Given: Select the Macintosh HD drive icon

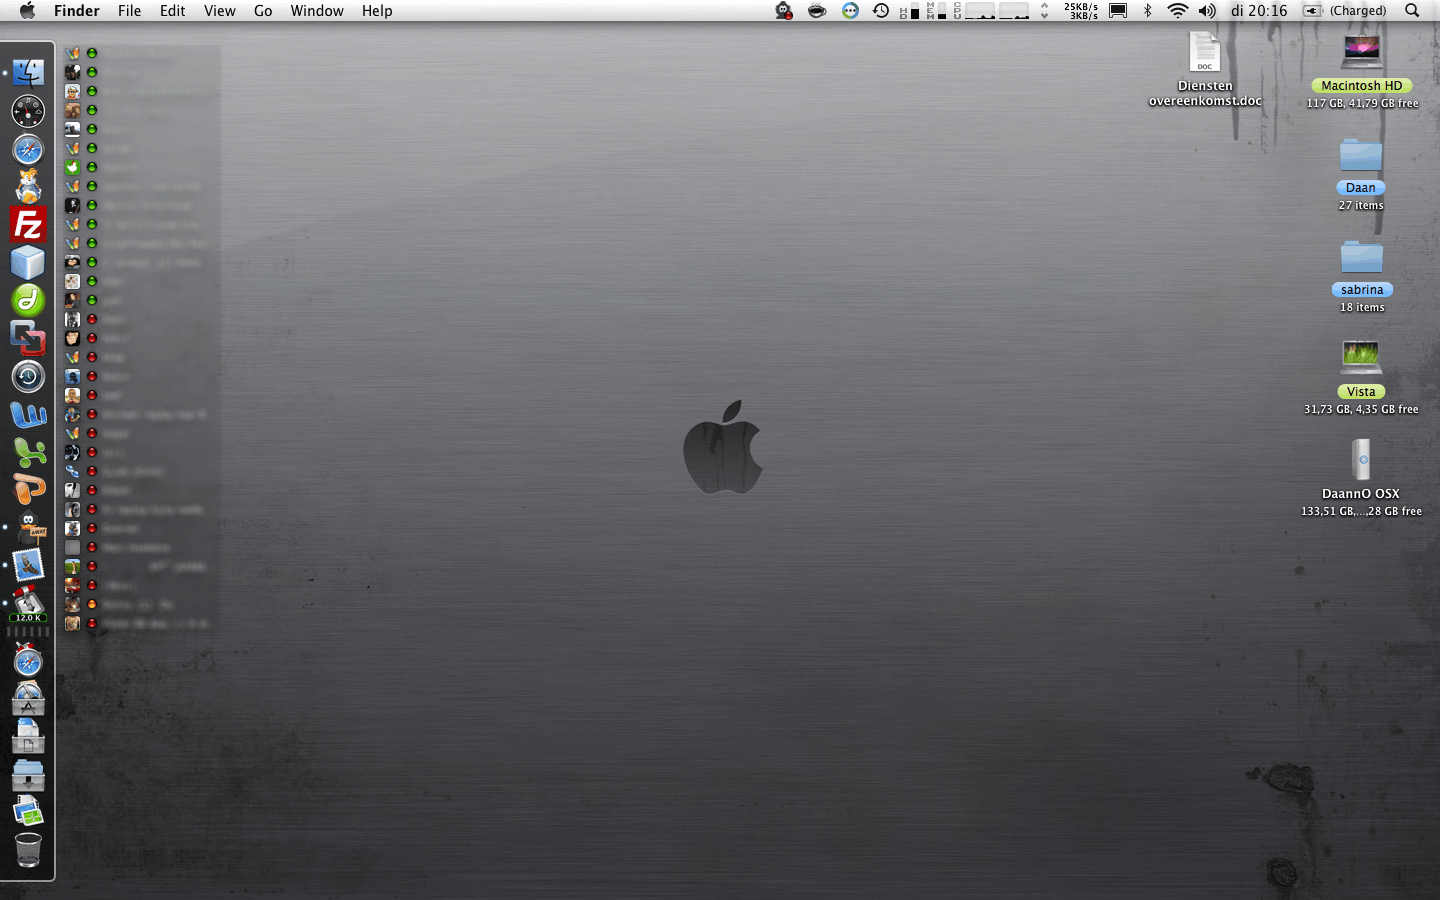Looking at the screenshot, I should tap(1361, 51).
